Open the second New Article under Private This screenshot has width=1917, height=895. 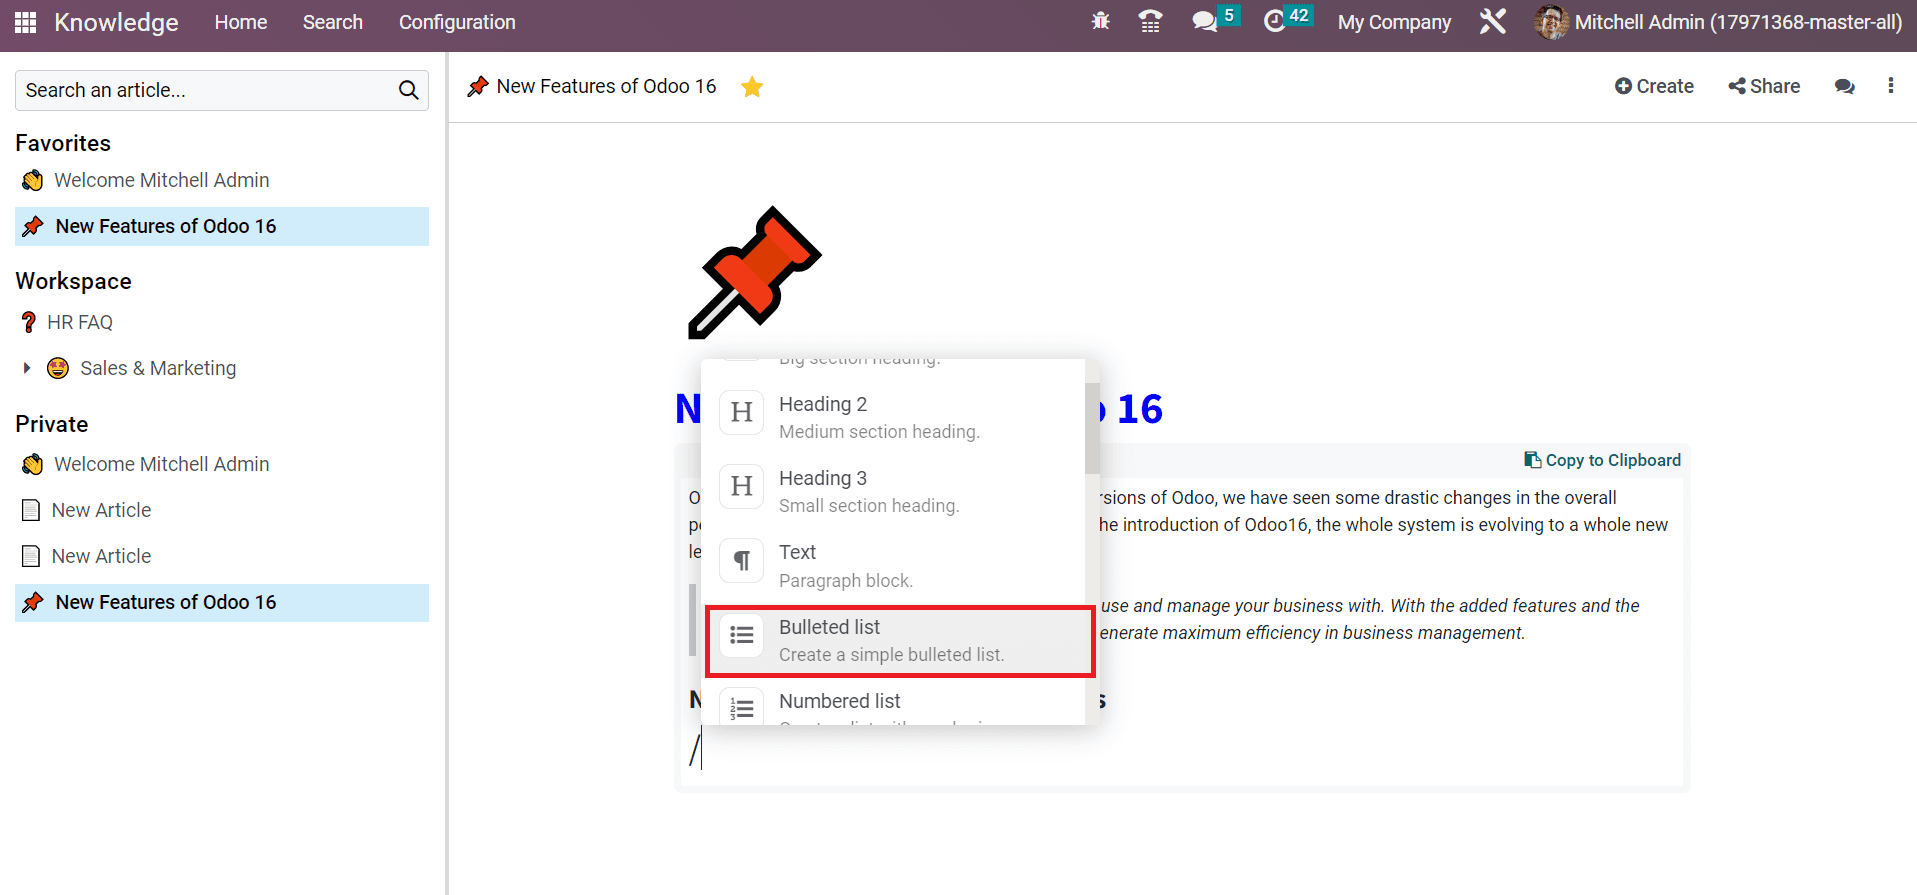(101, 556)
